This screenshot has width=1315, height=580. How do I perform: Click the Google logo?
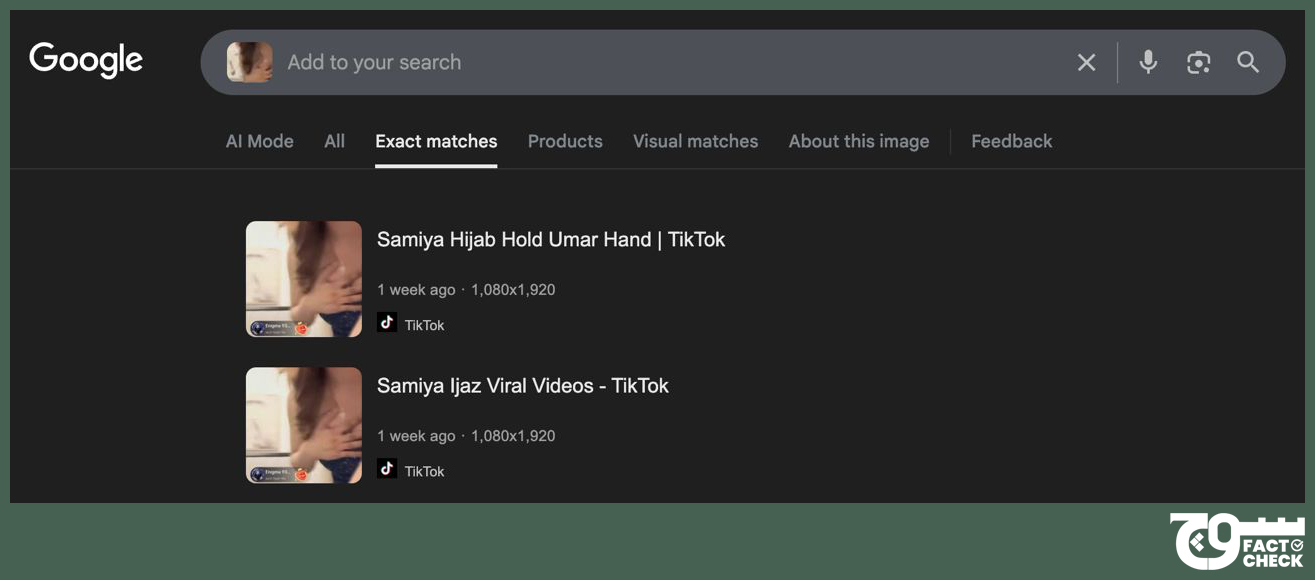click(x=86, y=61)
